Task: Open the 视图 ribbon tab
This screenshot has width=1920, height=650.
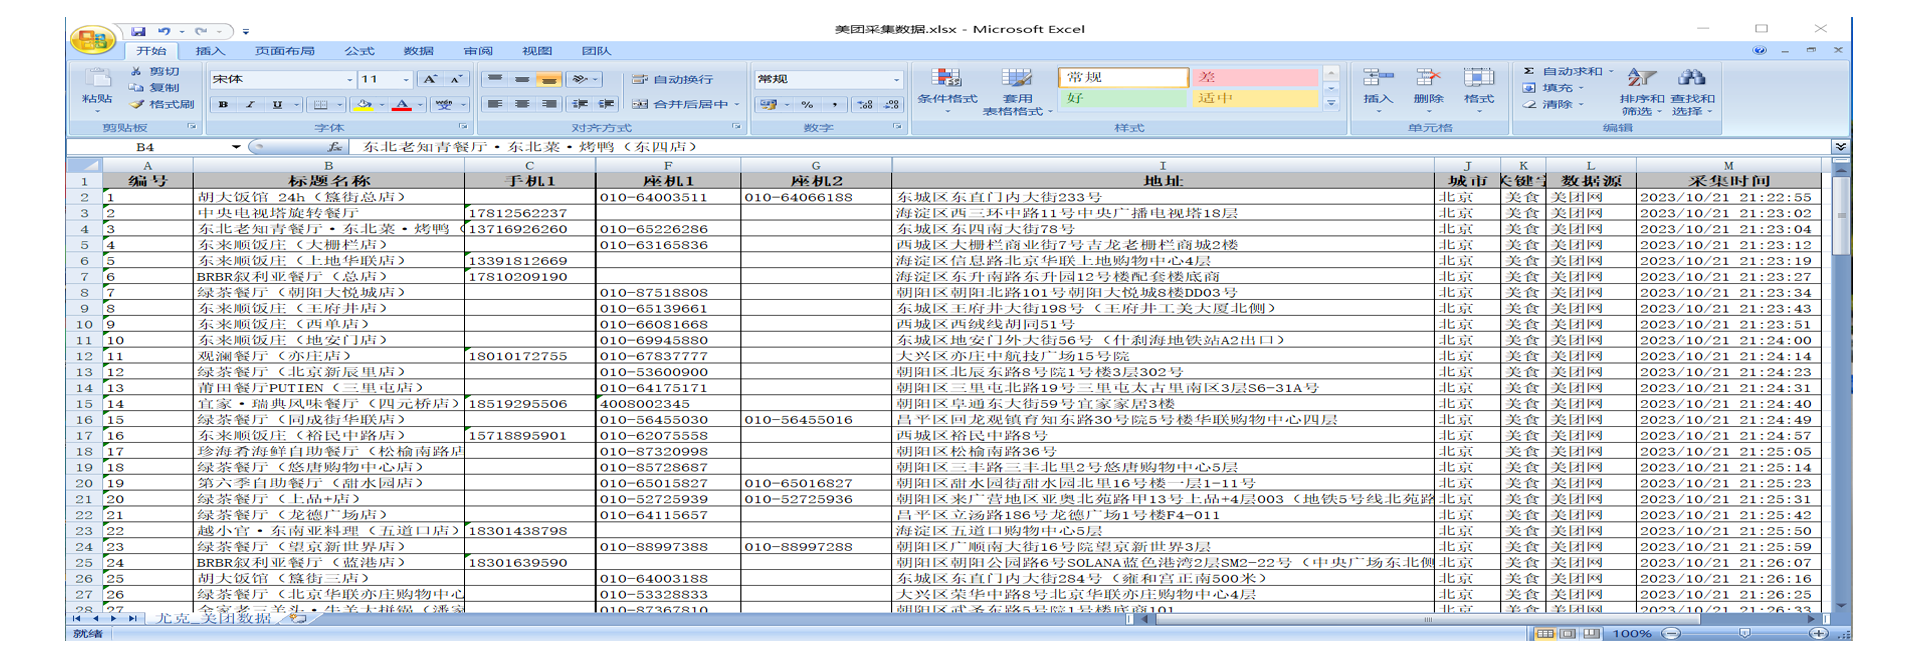Action: (537, 51)
